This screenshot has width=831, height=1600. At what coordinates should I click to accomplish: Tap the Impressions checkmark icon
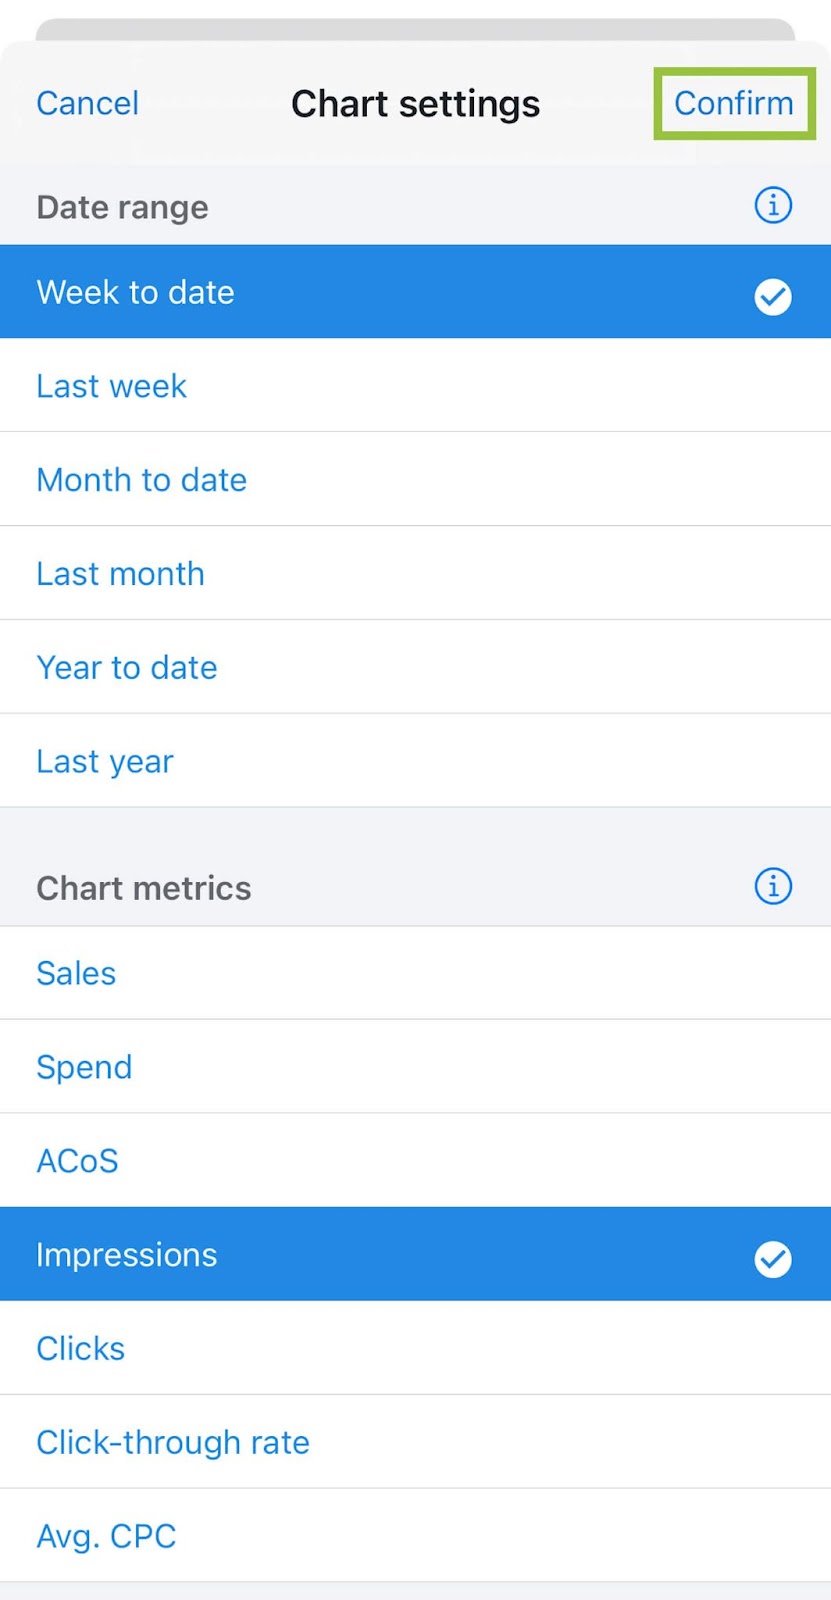pyautogui.click(x=772, y=1259)
